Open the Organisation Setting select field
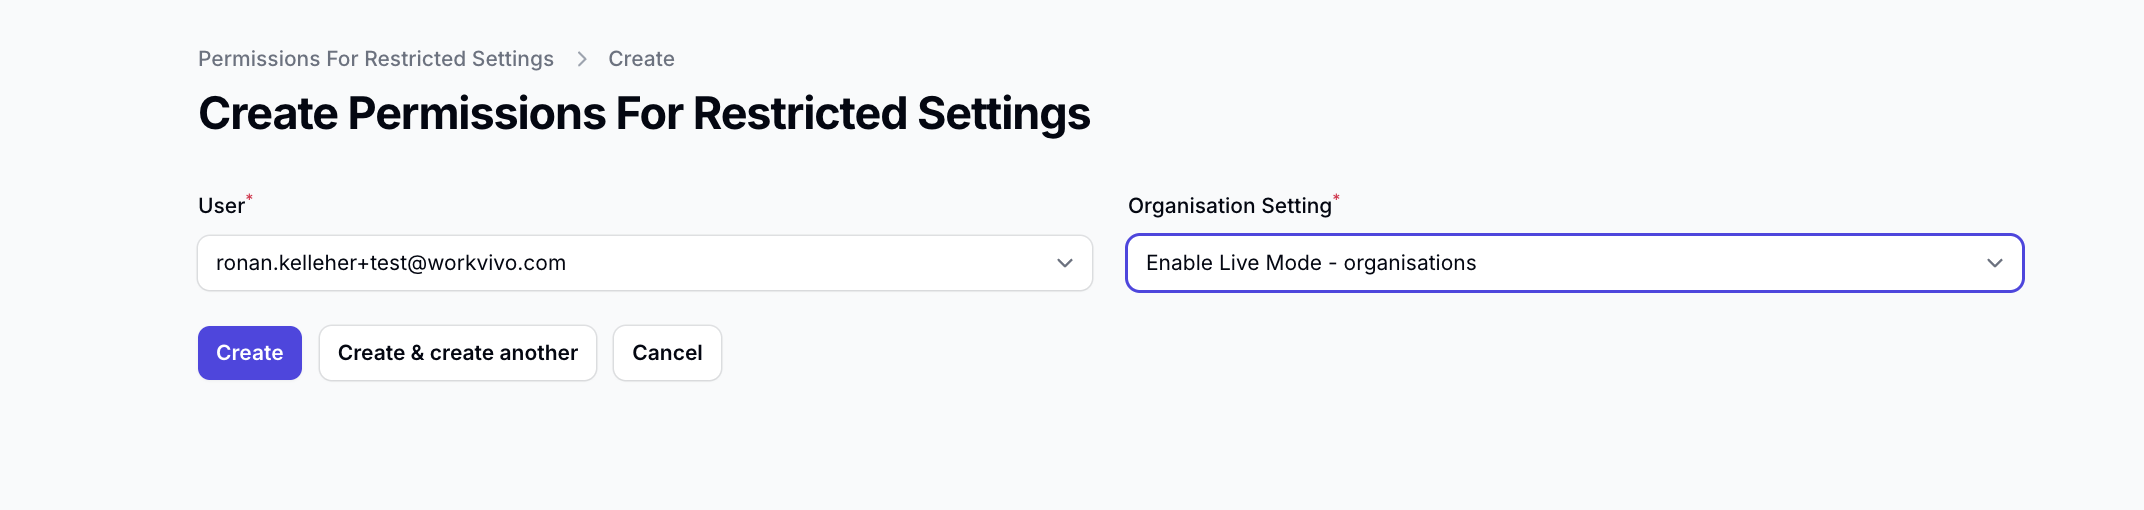Image resolution: width=2144 pixels, height=510 pixels. click(1575, 263)
